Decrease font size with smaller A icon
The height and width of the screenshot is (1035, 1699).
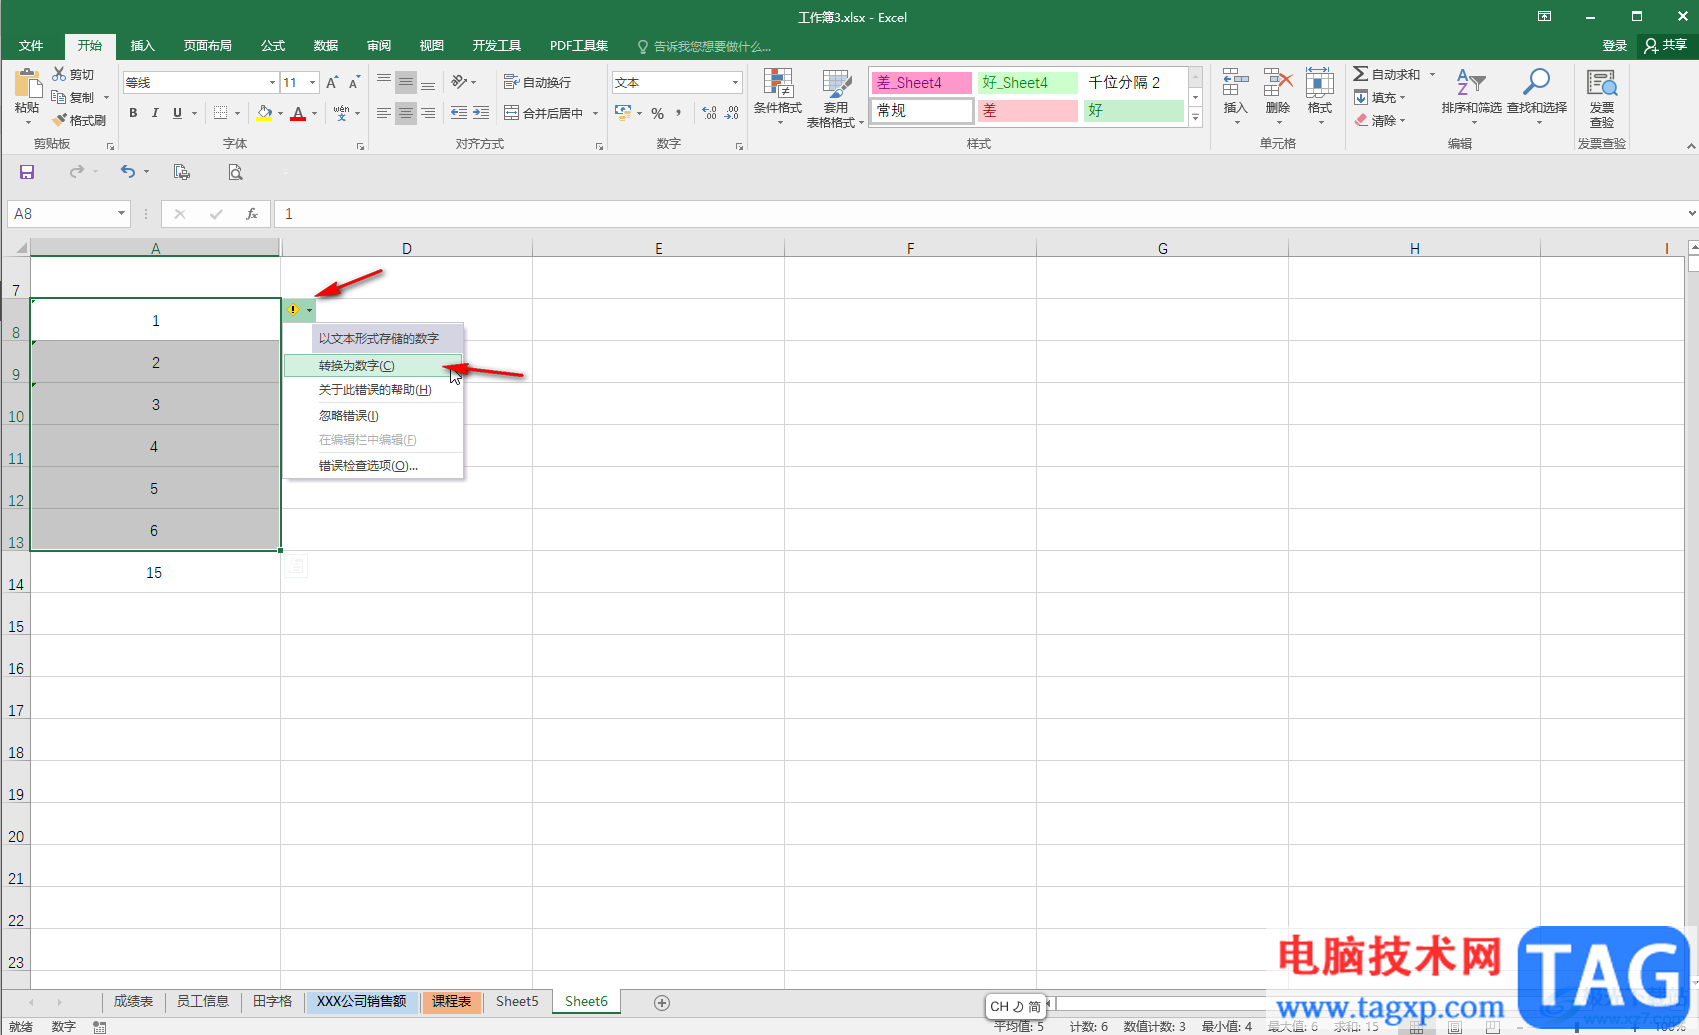pos(354,82)
